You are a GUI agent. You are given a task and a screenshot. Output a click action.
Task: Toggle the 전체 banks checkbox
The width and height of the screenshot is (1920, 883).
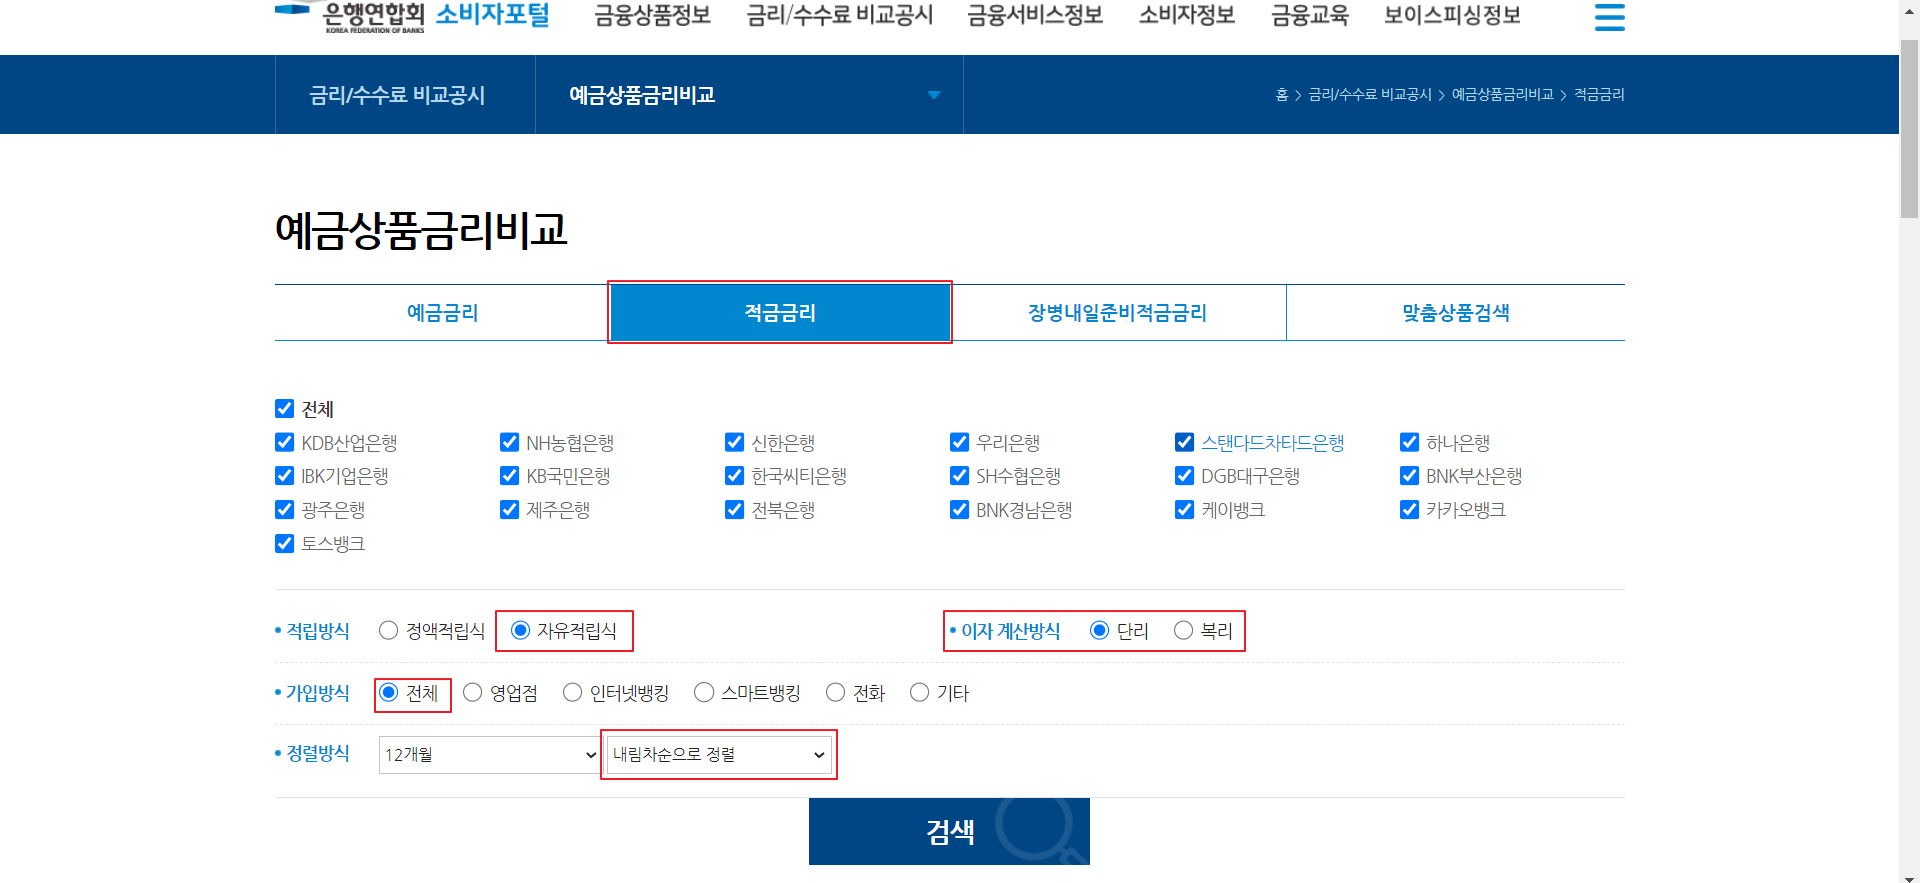[284, 409]
